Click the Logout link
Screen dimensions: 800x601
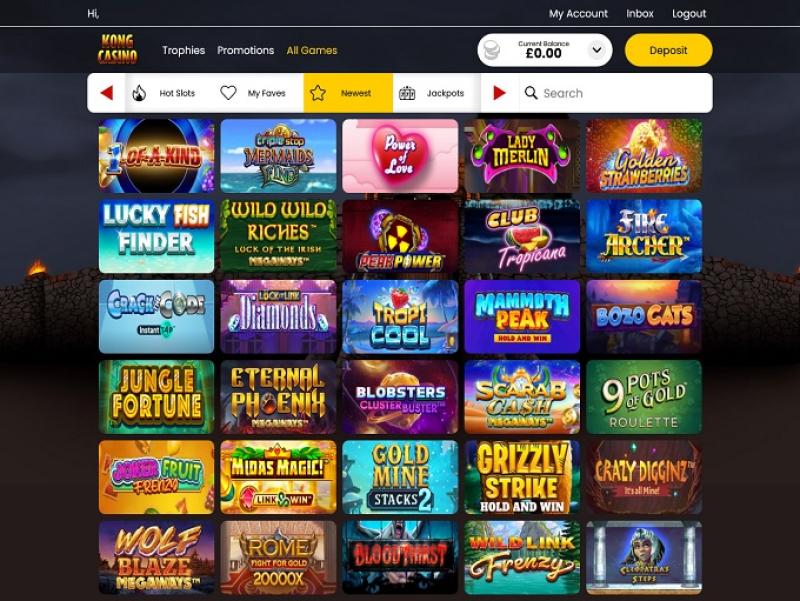pos(689,14)
